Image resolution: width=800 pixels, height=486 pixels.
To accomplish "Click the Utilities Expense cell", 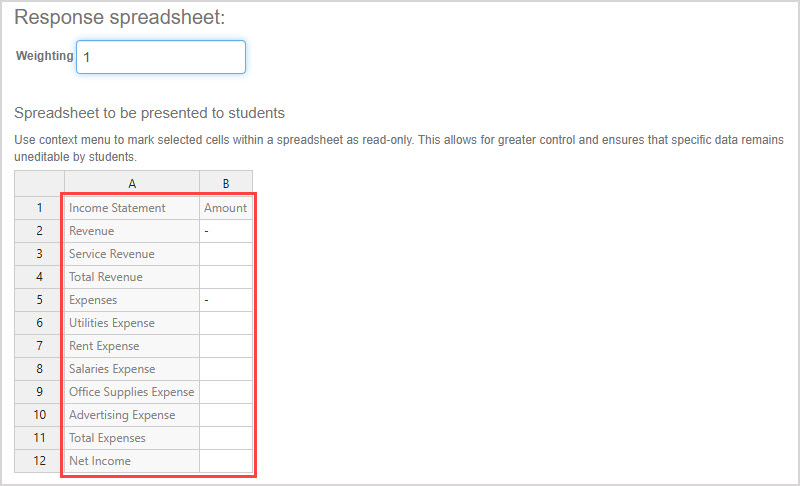I will pos(132,323).
